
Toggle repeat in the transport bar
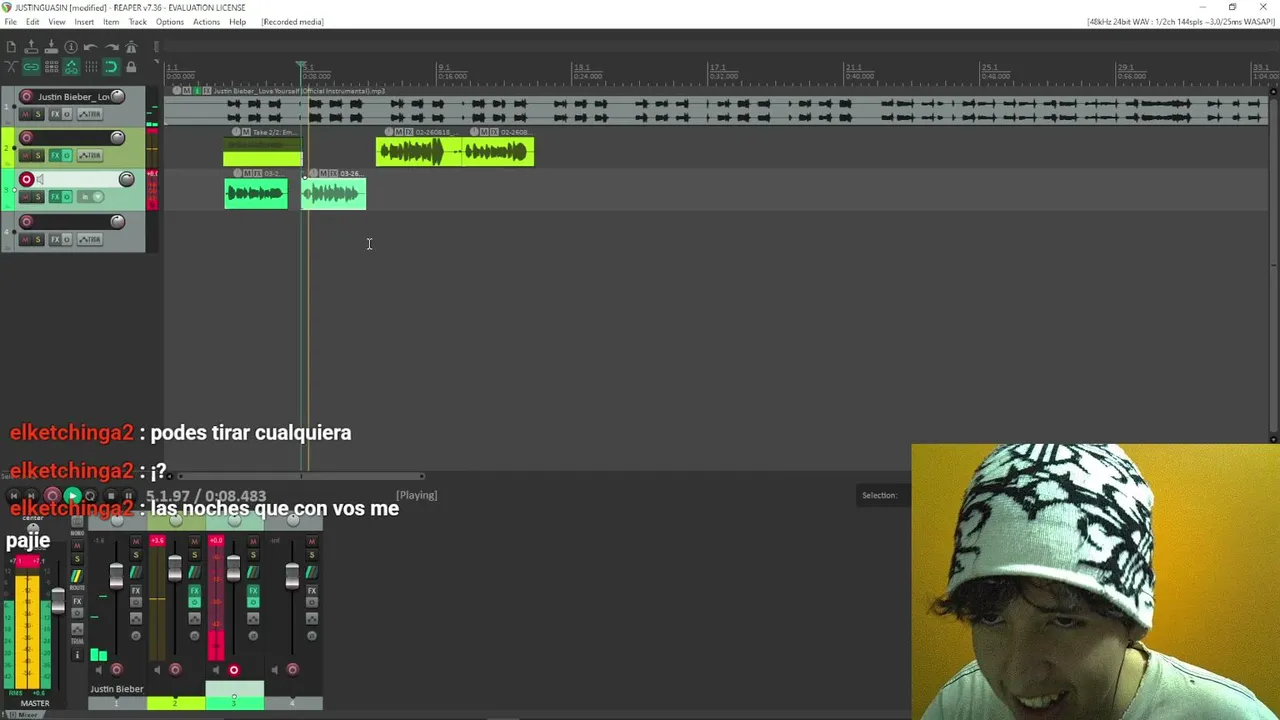(x=90, y=496)
